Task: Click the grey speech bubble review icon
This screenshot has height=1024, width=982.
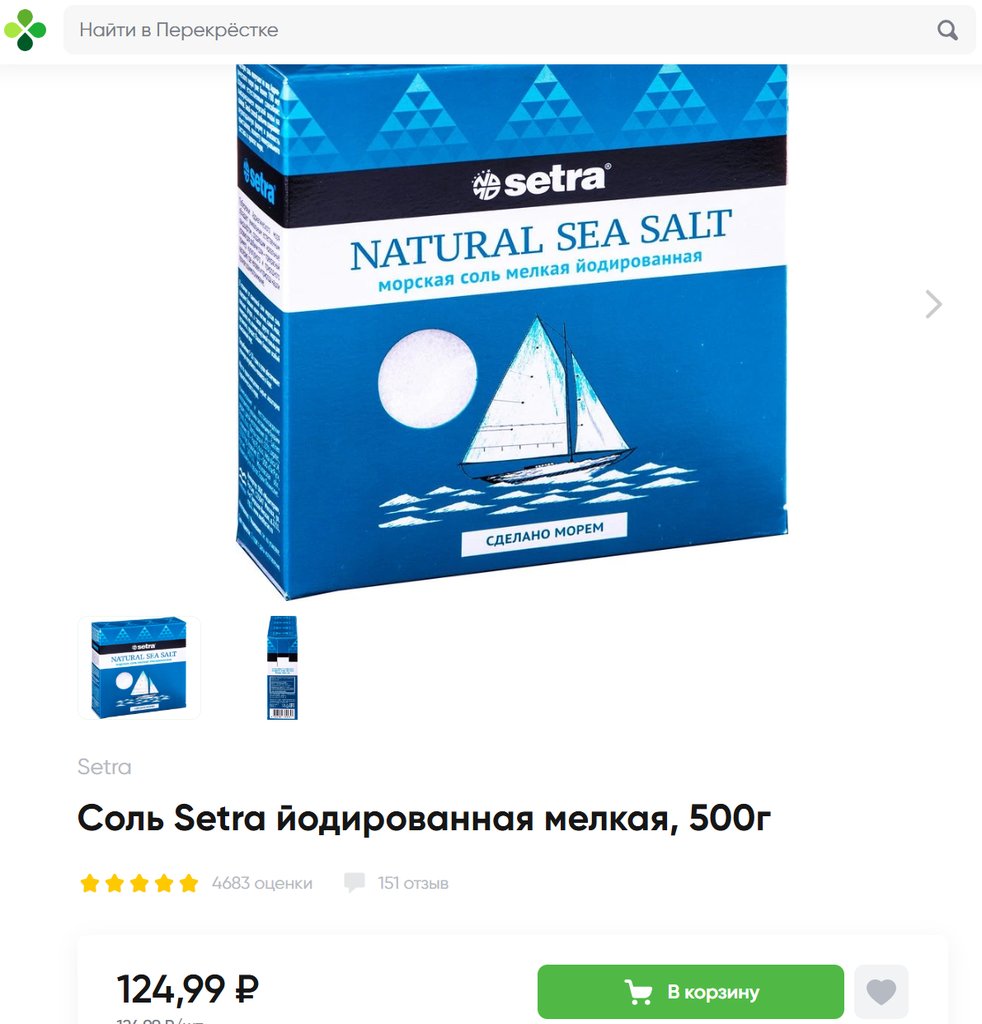Action: point(355,883)
